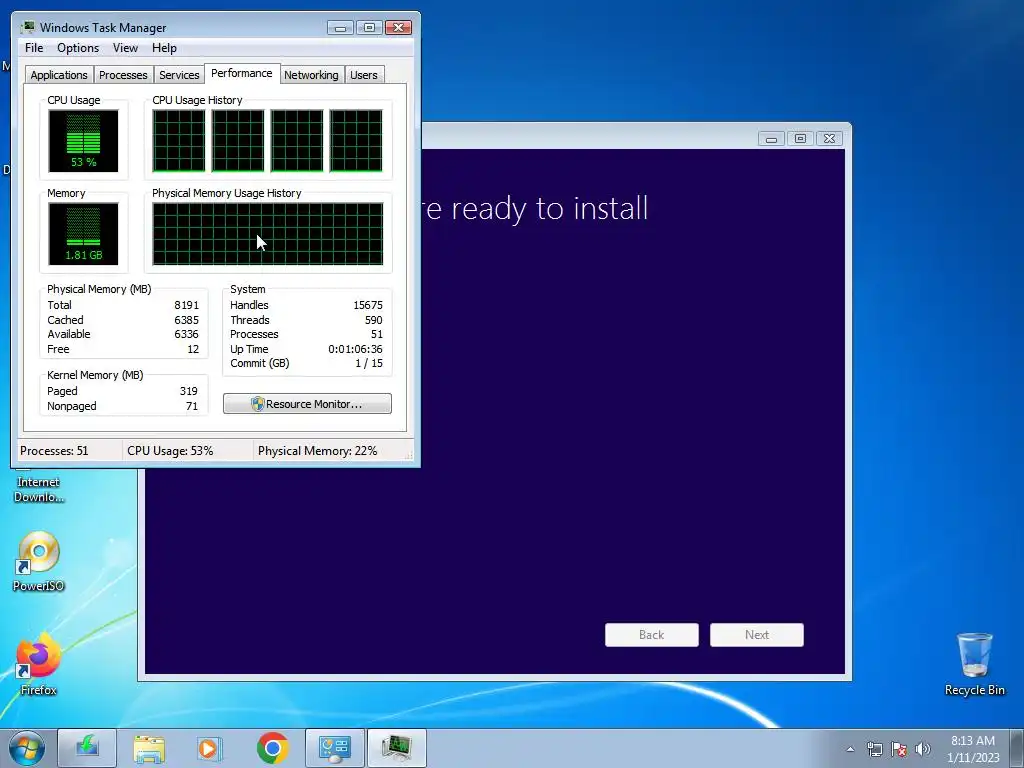Click status bar Physical Memory: 22%

(317, 451)
